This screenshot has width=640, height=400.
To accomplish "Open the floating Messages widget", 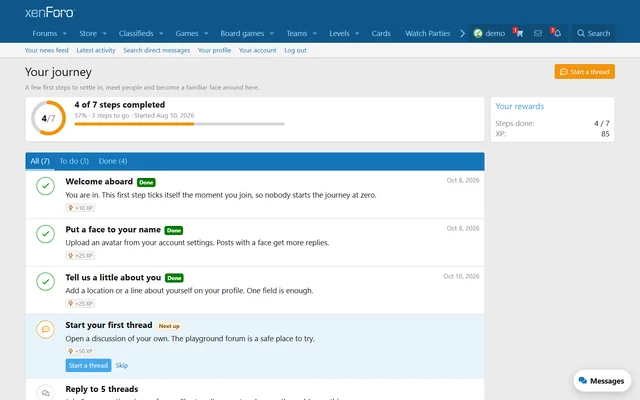I will [602, 381].
